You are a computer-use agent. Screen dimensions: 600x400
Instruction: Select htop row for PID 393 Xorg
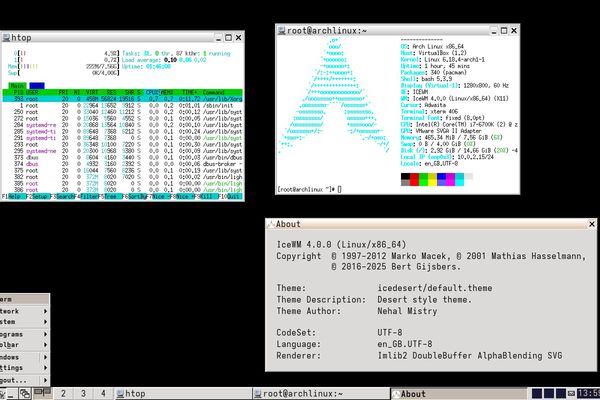pos(122,99)
